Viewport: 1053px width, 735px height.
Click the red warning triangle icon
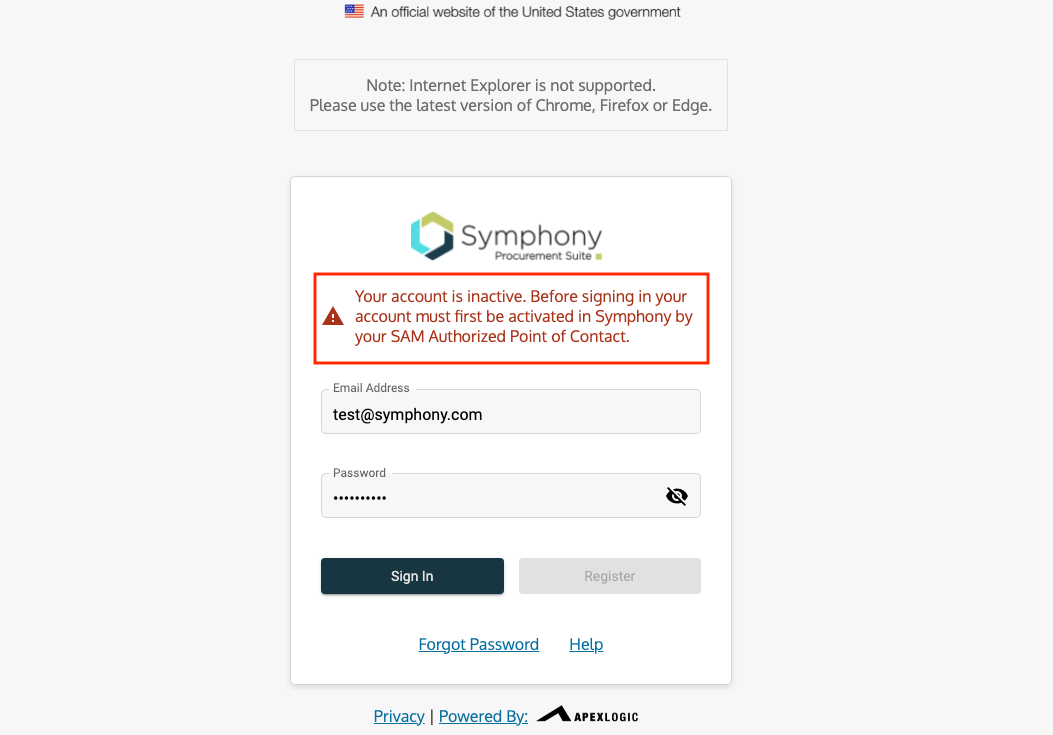pos(333,316)
